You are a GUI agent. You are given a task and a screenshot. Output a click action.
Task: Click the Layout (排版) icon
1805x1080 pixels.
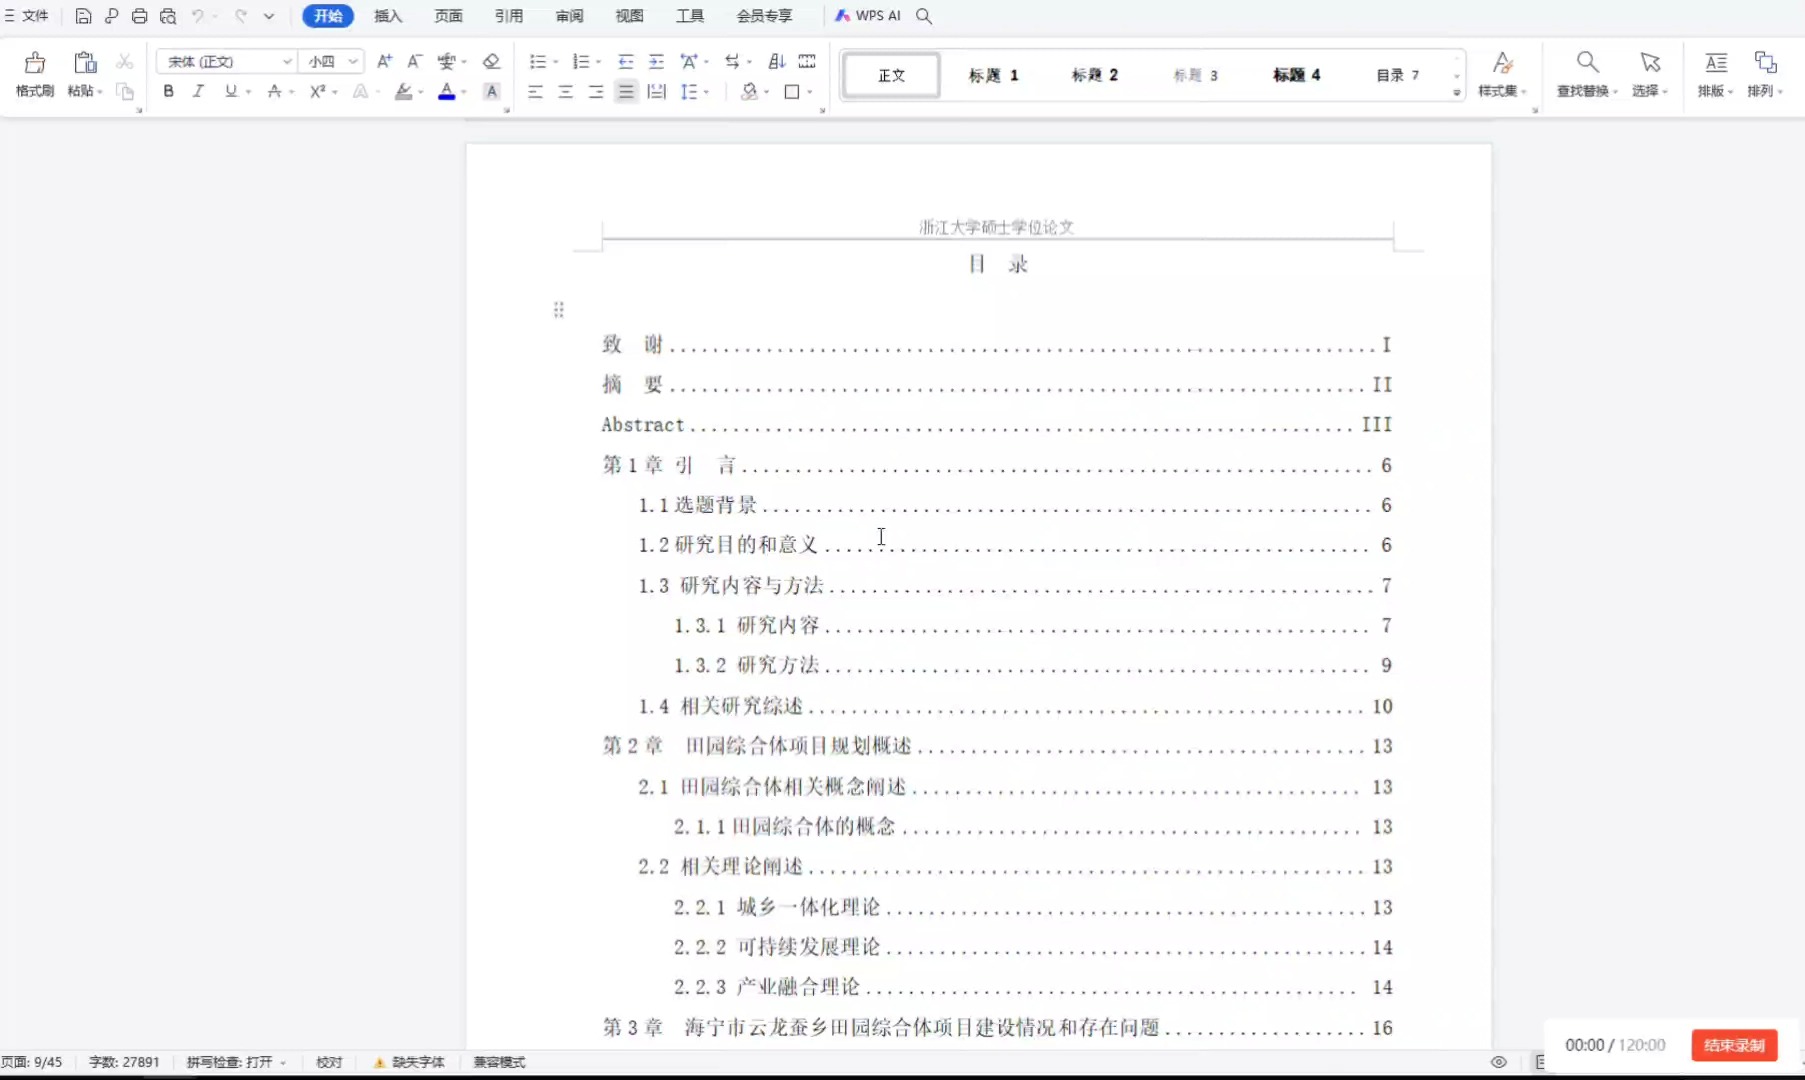[x=1716, y=63]
